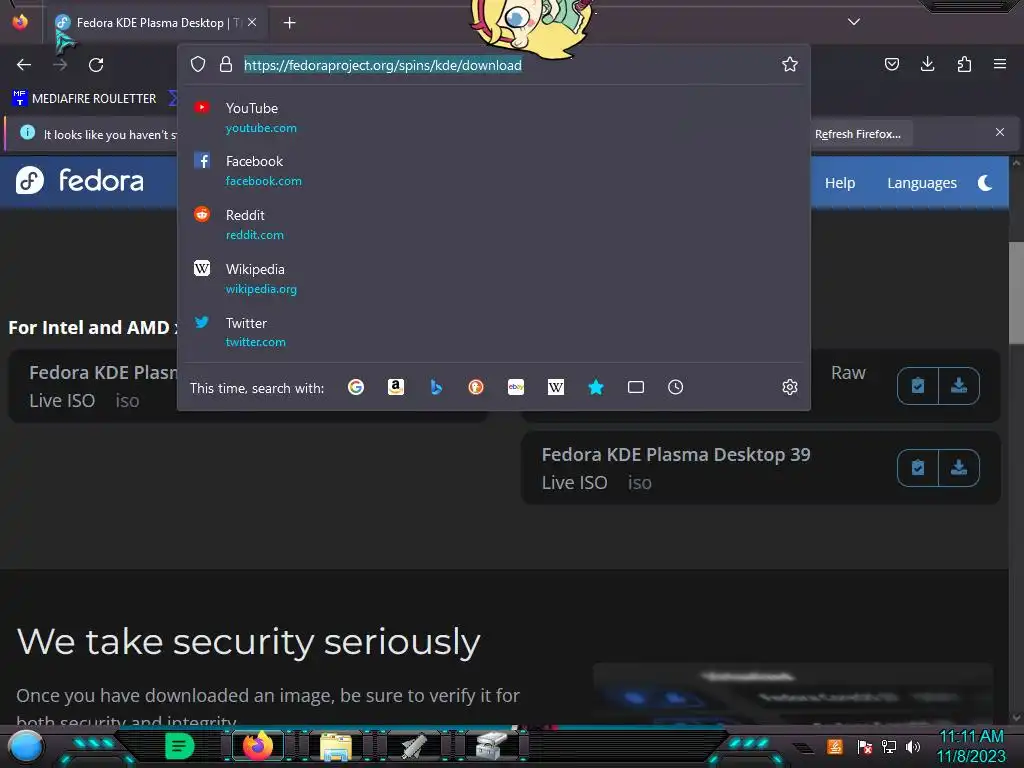This screenshot has width=1024, height=768.
Task: Open the list all tabs dropdown arrow
Action: click(854, 22)
